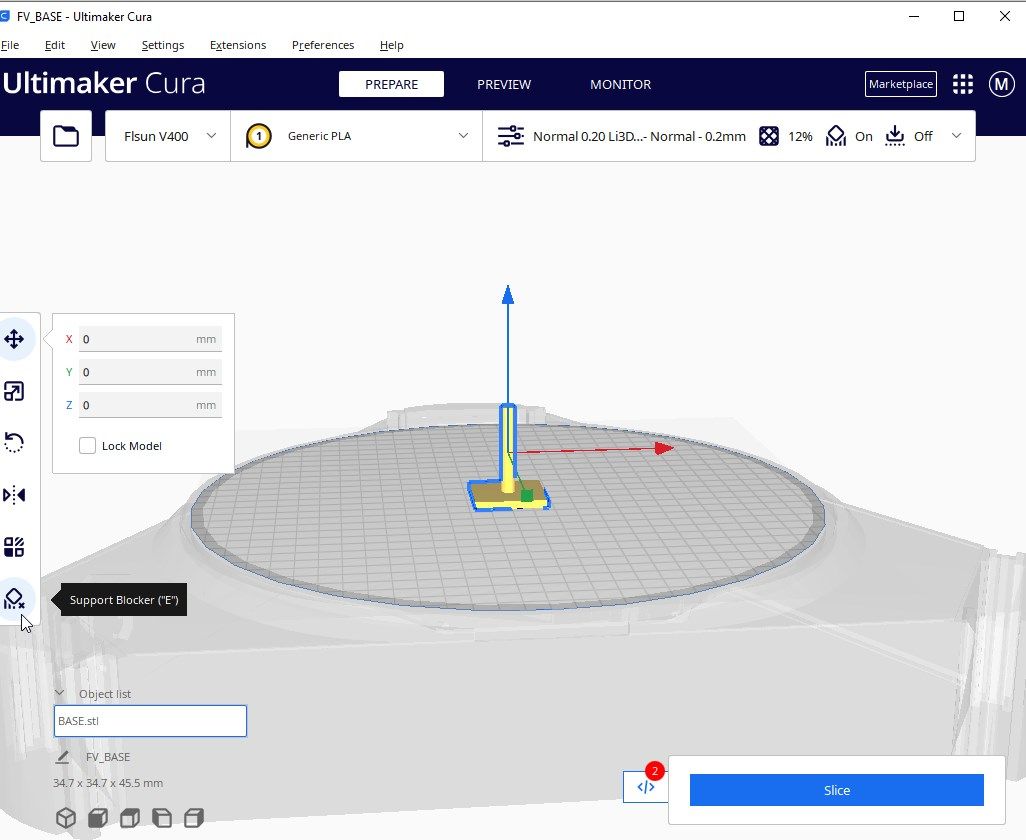The height and width of the screenshot is (840, 1026).
Task: Select BASE.stl in object list
Action: (150, 721)
